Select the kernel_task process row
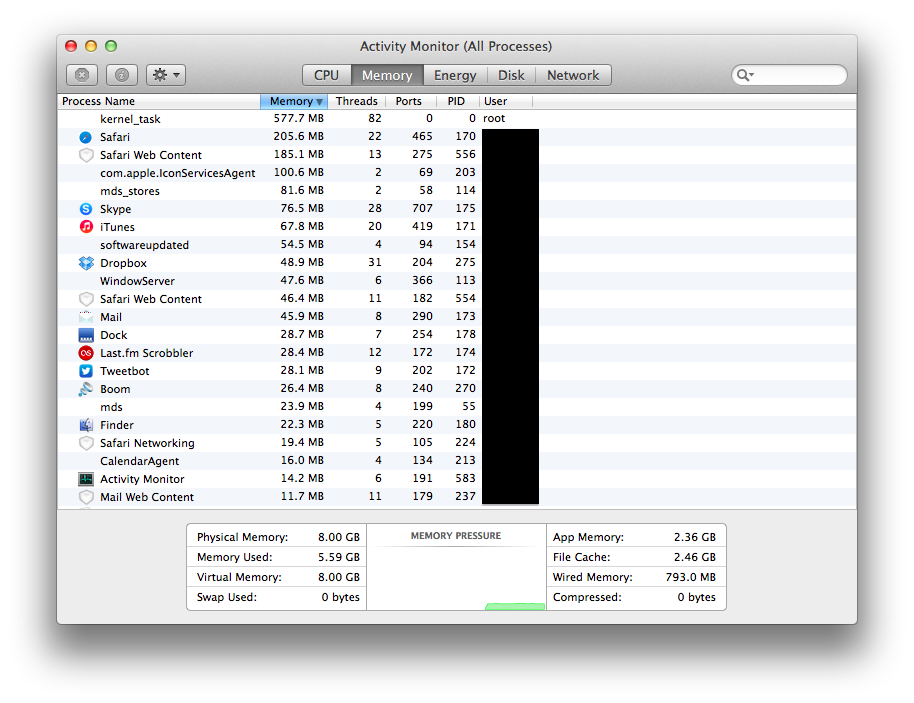This screenshot has height=703, width=914. click(x=456, y=119)
